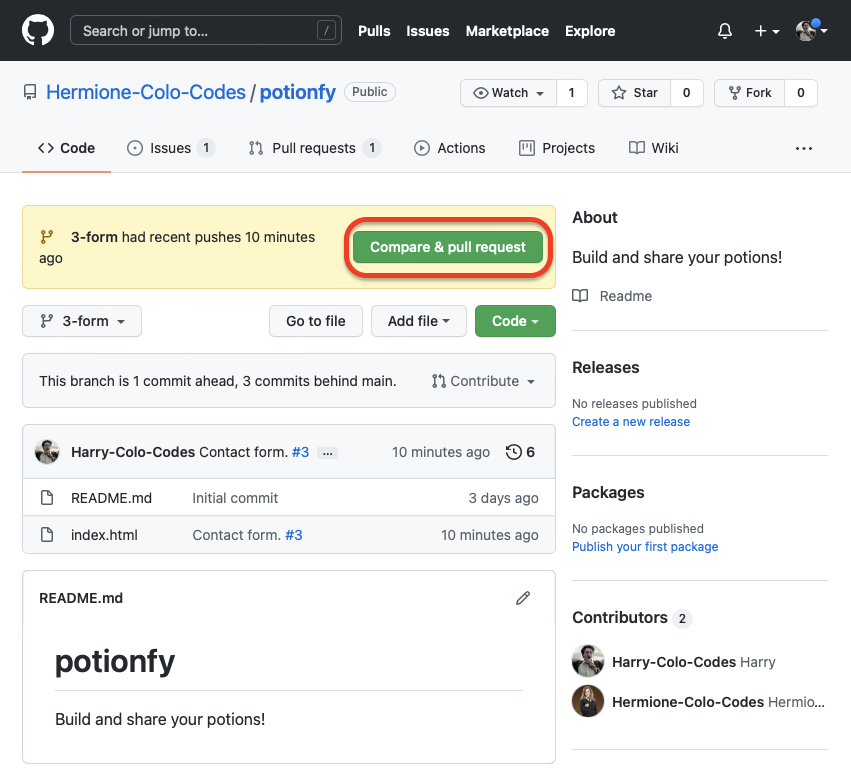Star the potionfy repository
851x776 pixels.
point(634,93)
